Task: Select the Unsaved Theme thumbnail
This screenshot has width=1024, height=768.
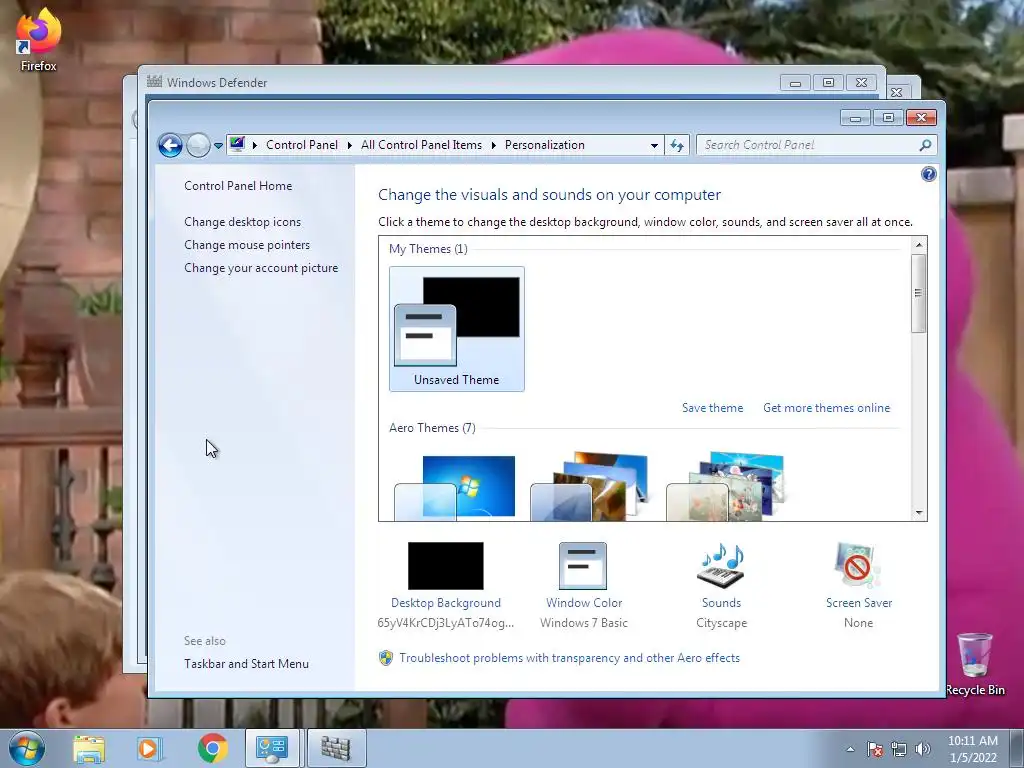Action: (456, 329)
